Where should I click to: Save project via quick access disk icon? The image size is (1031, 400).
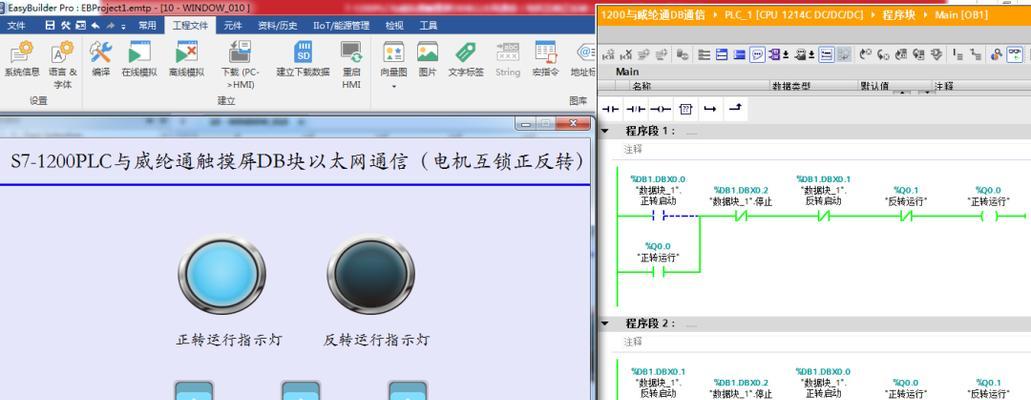pos(50,25)
